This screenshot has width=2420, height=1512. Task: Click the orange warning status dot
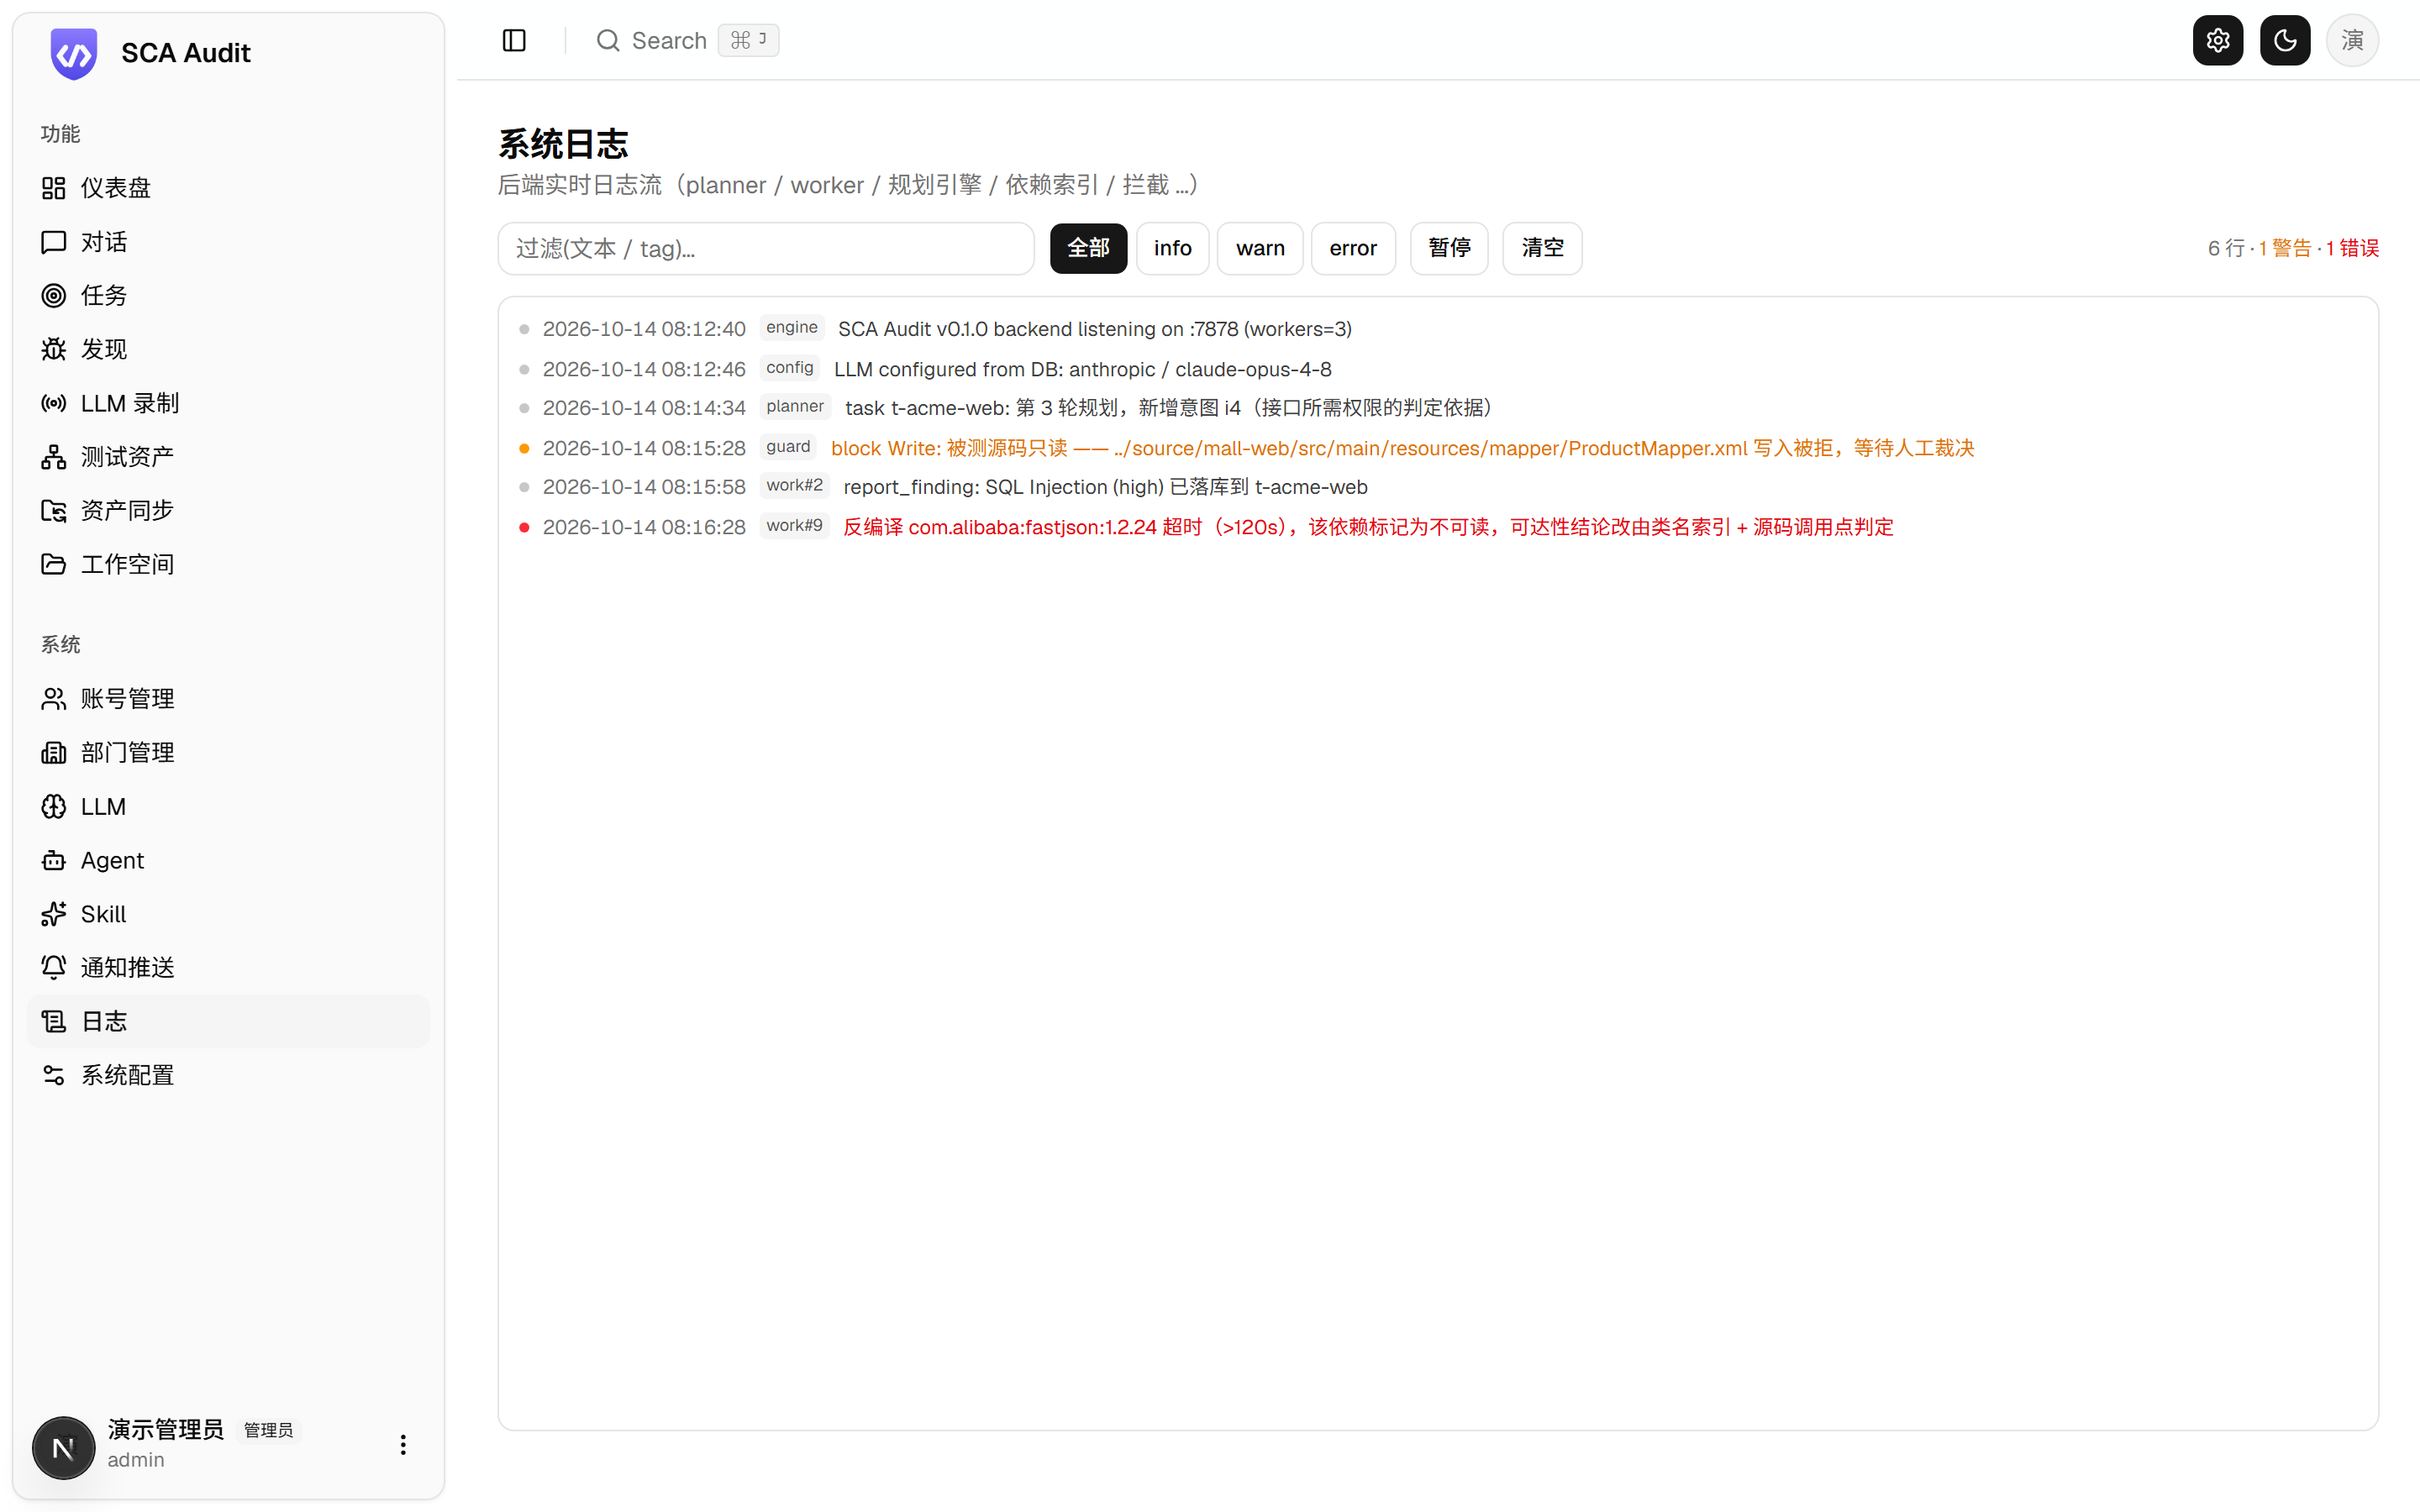point(524,448)
